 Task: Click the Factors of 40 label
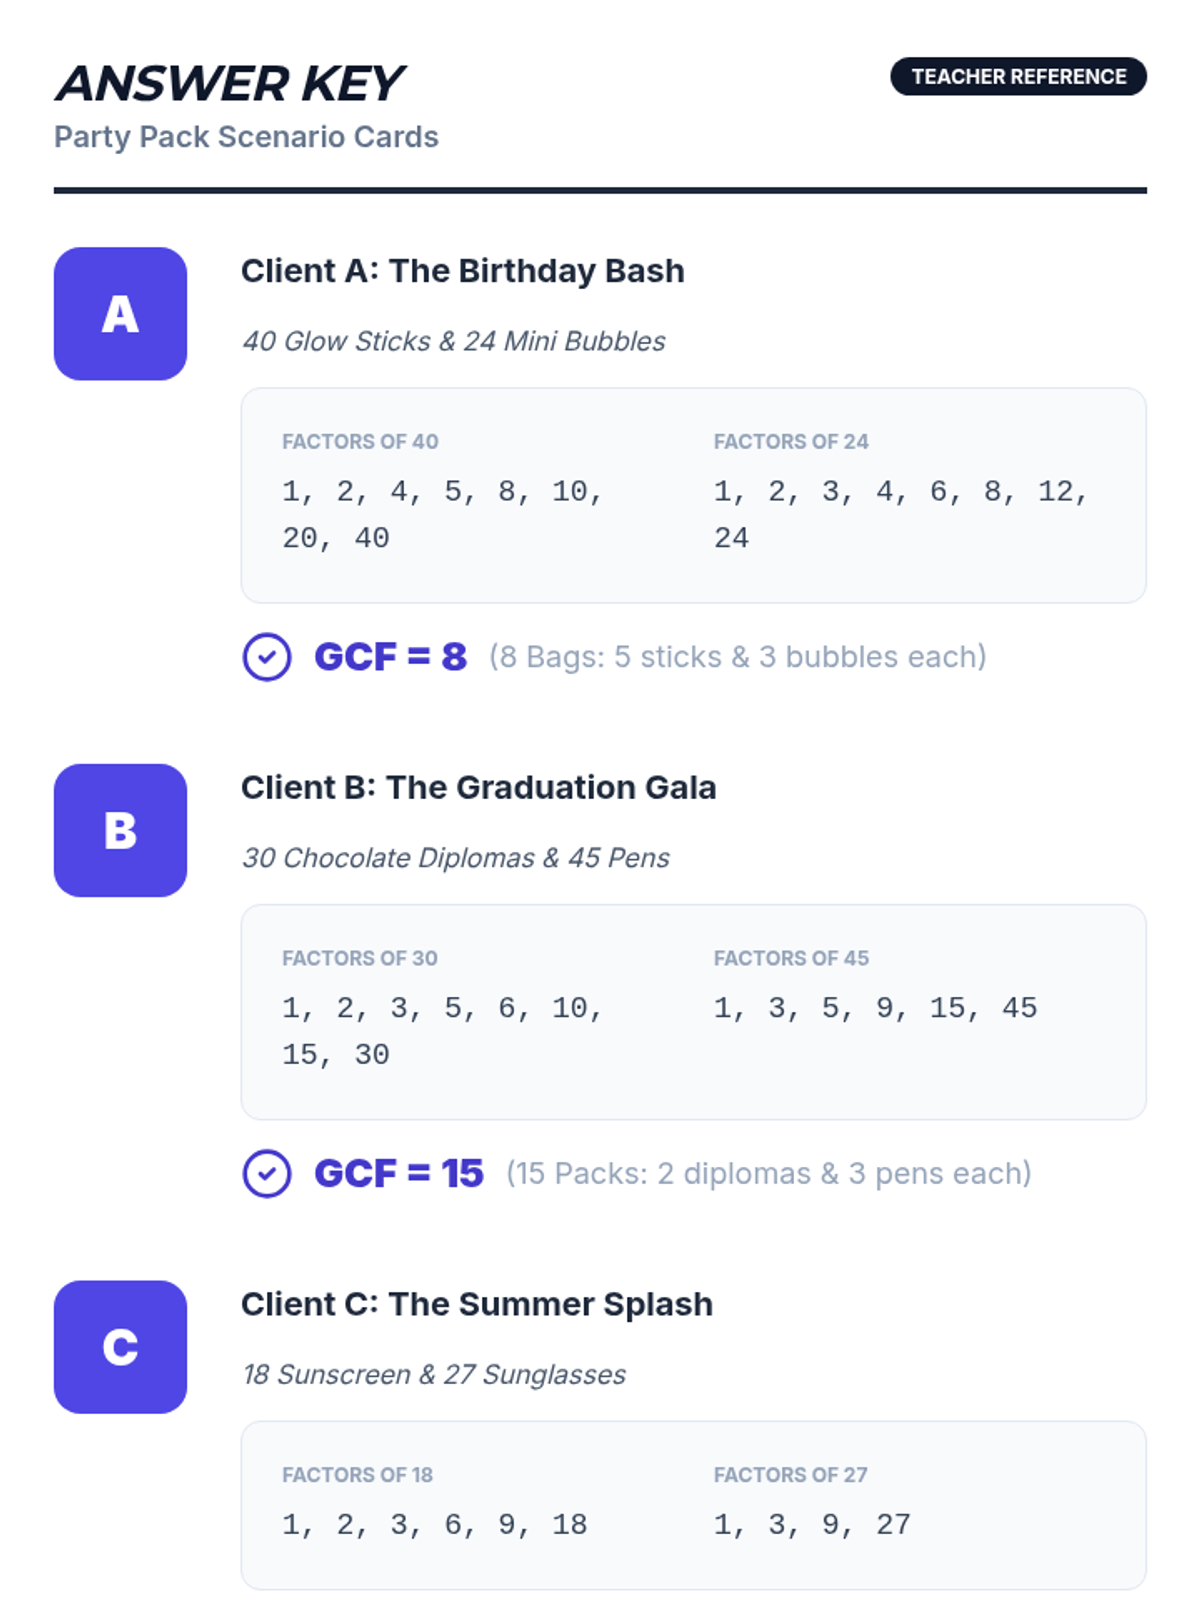click(360, 442)
